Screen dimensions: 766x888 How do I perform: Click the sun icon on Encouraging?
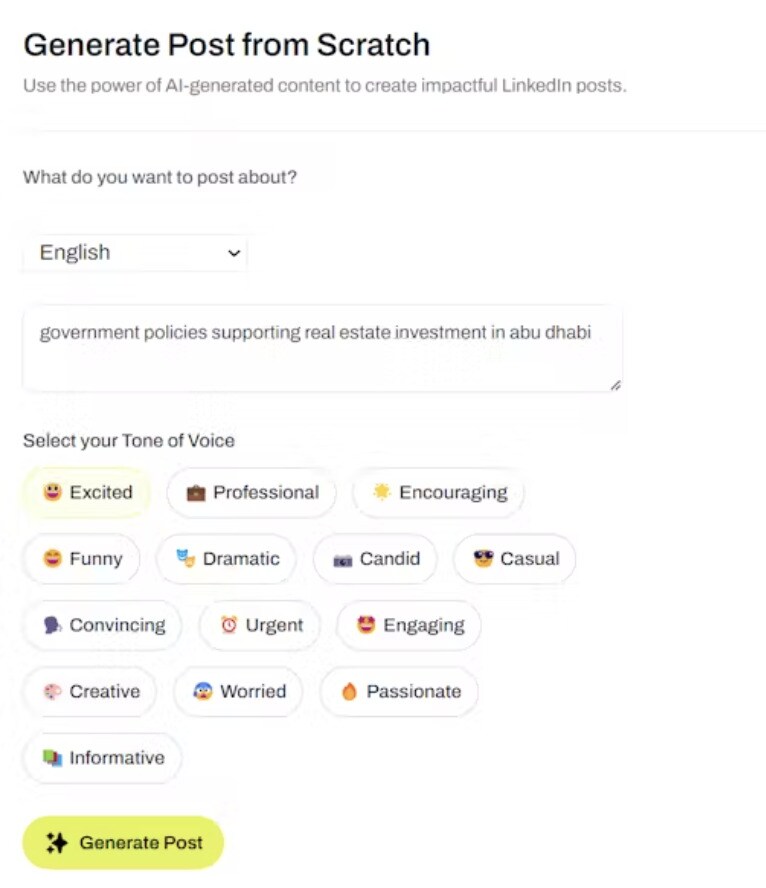[381, 492]
